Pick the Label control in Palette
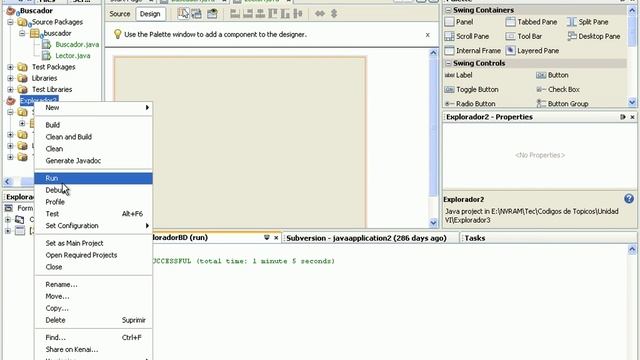This screenshot has height=360, width=640. click(x=458, y=75)
